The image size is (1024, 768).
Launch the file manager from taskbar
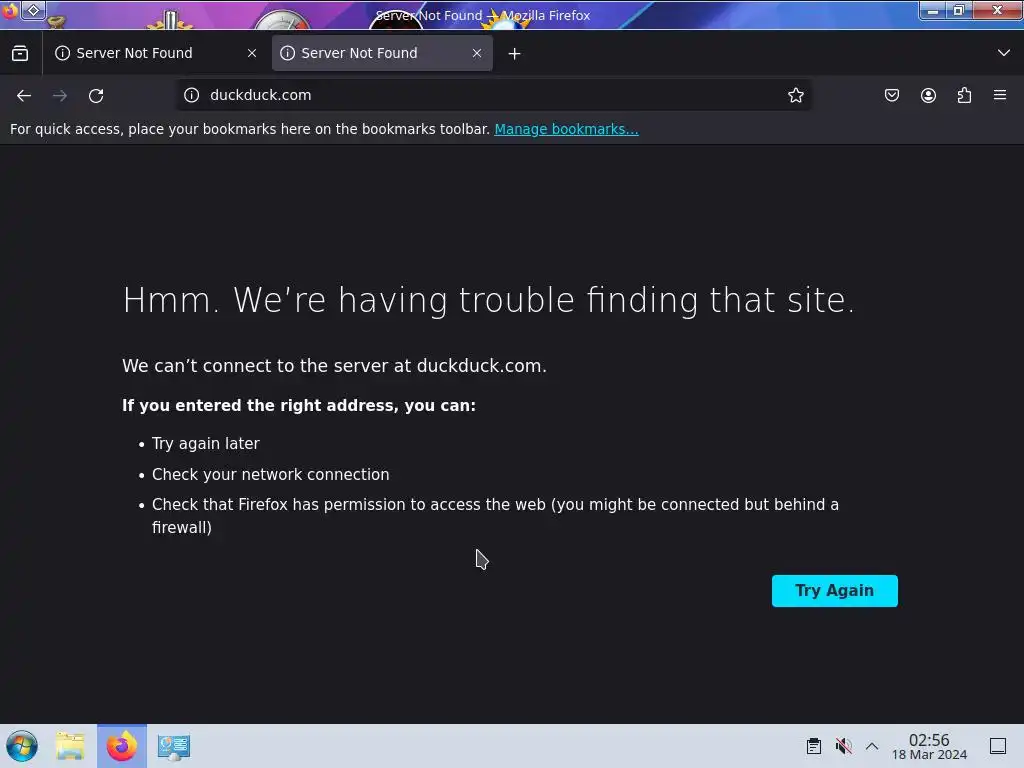[70, 746]
